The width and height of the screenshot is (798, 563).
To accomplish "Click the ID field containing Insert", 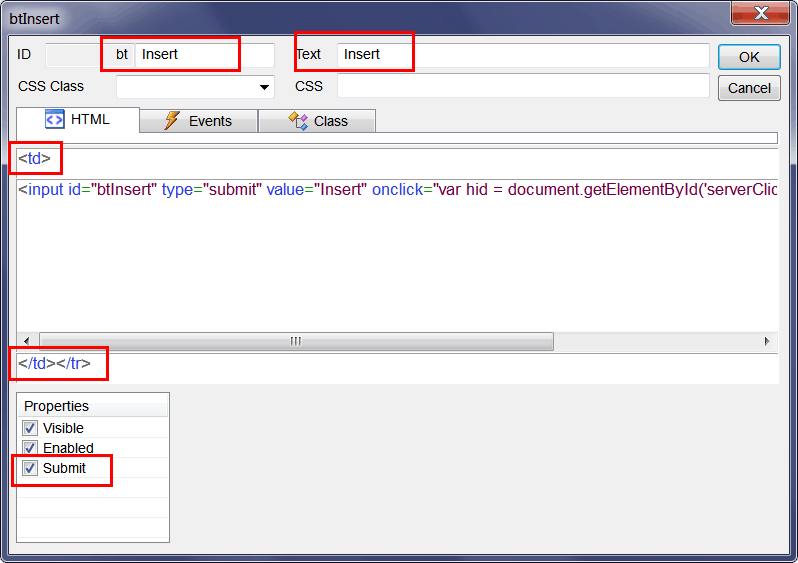I will (204, 54).
